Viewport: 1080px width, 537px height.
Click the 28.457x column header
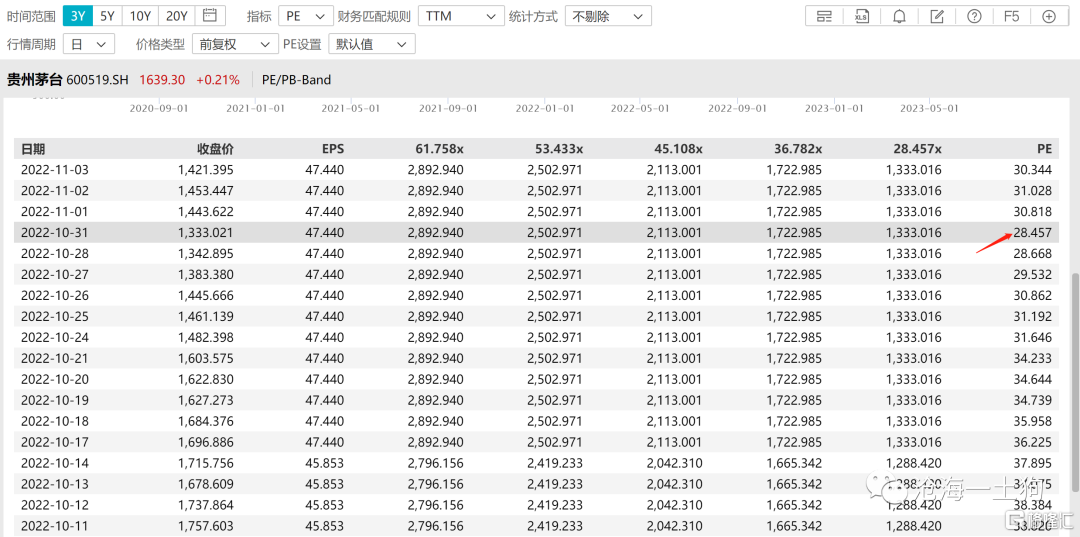point(917,149)
